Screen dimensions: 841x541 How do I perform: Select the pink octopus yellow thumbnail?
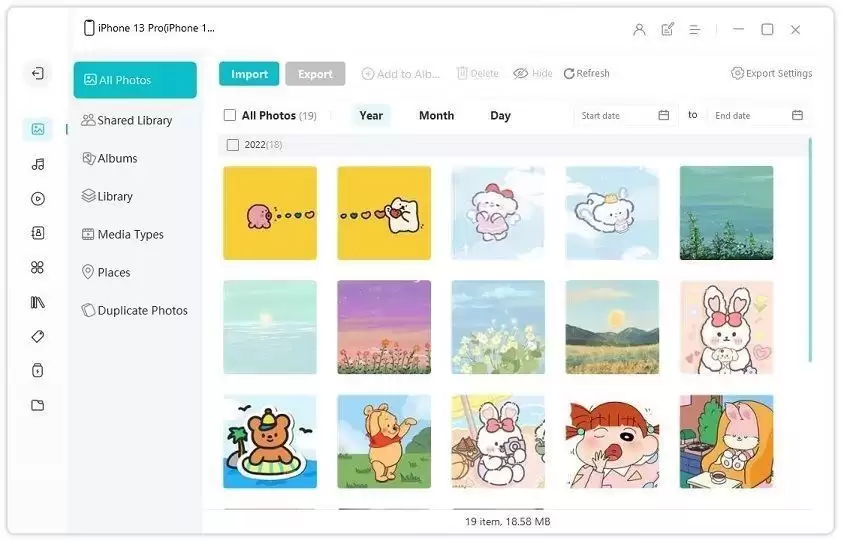(x=270, y=213)
